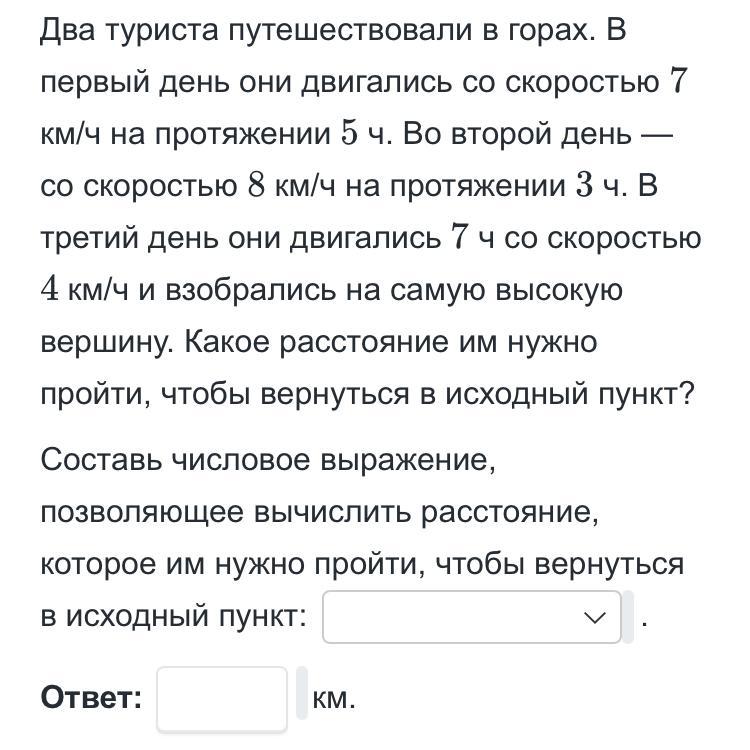
Task: Click the gray status bar beside the answer field
Action: [302, 693]
